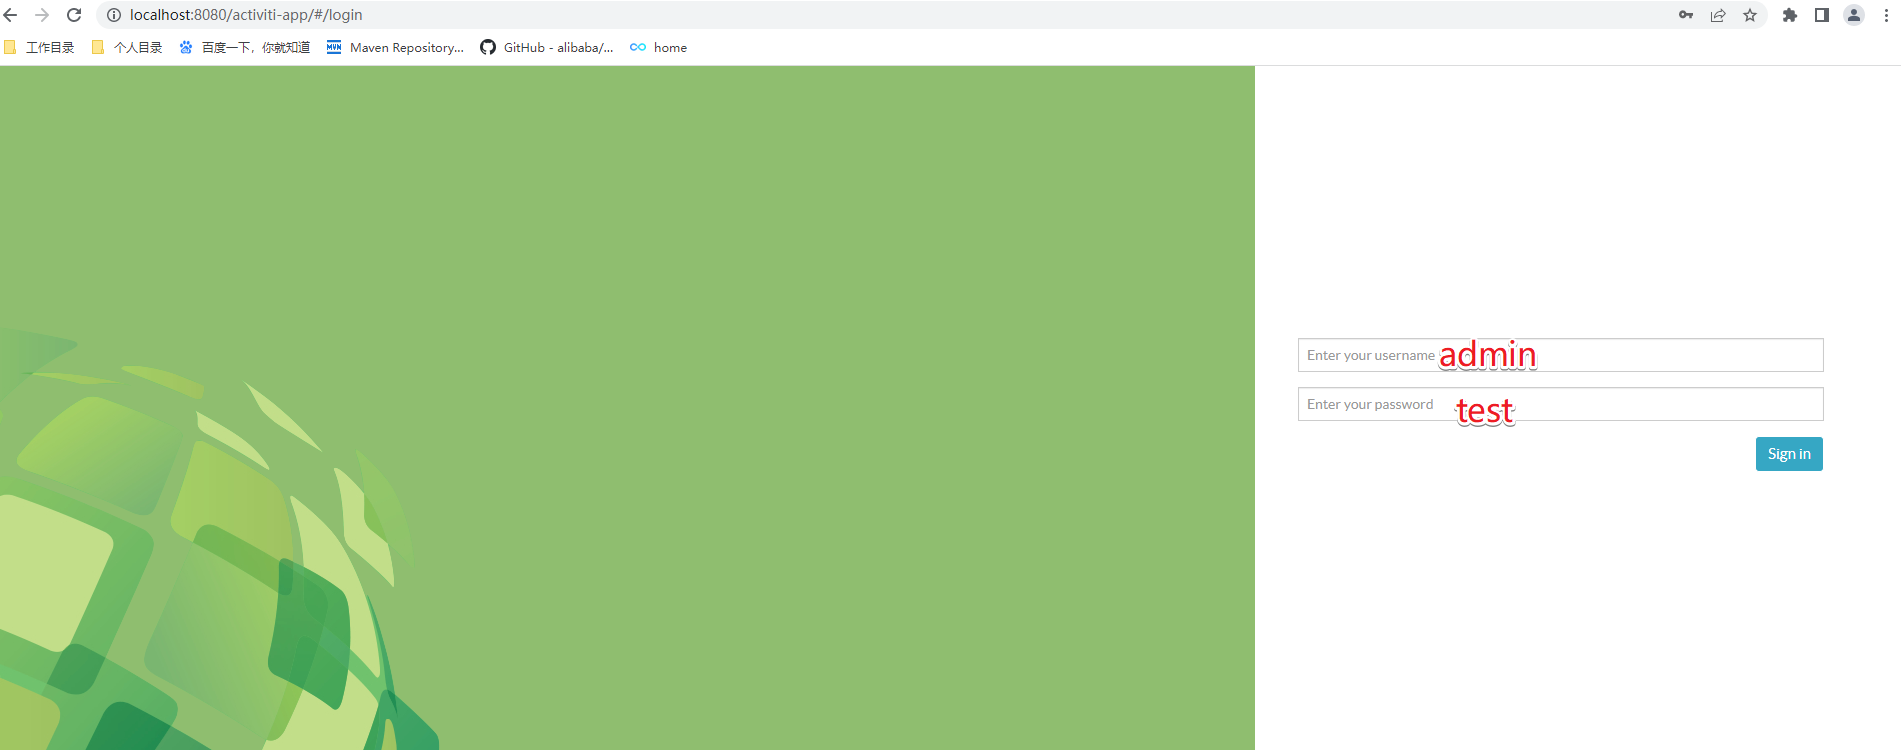
Task: Open Chrome three-dot menu
Action: [x=1886, y=15]
